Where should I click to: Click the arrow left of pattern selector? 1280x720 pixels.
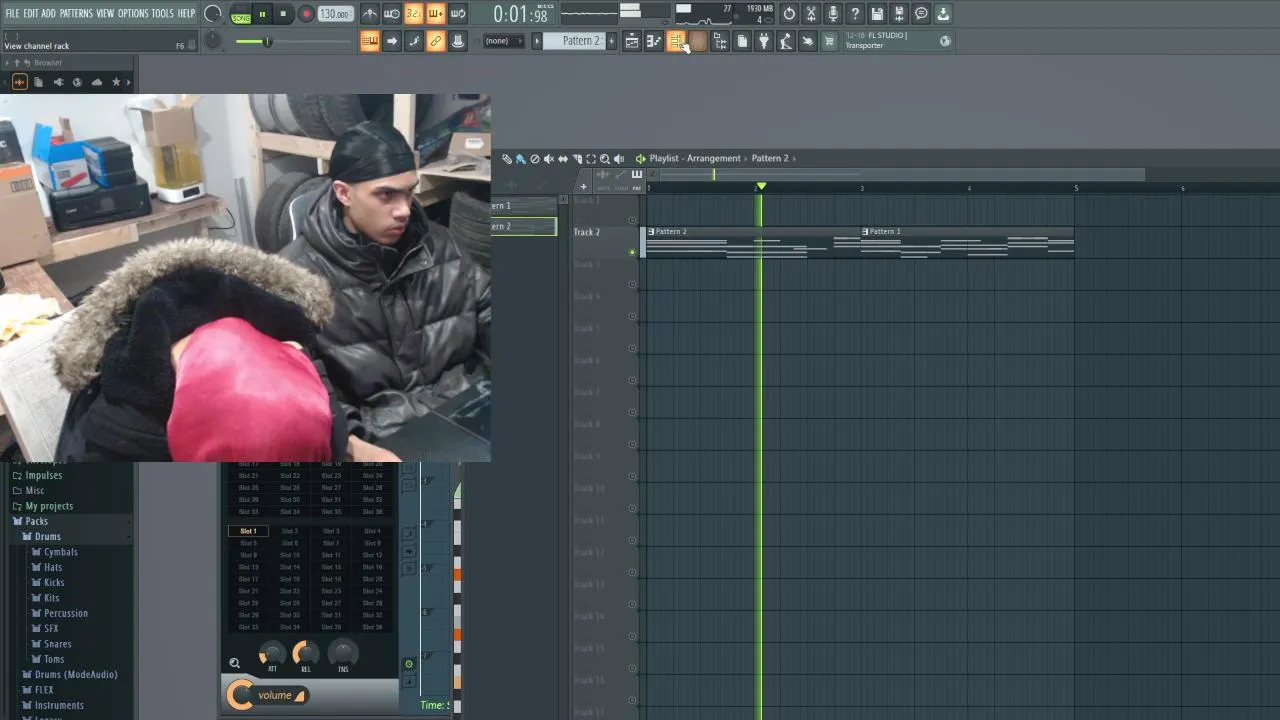tap(537, 41)
